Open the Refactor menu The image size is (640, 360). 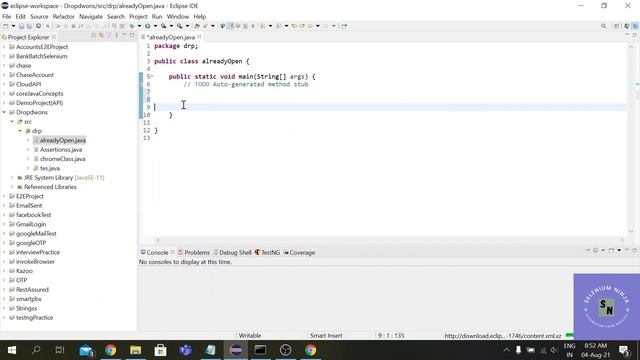click(64, 16)
